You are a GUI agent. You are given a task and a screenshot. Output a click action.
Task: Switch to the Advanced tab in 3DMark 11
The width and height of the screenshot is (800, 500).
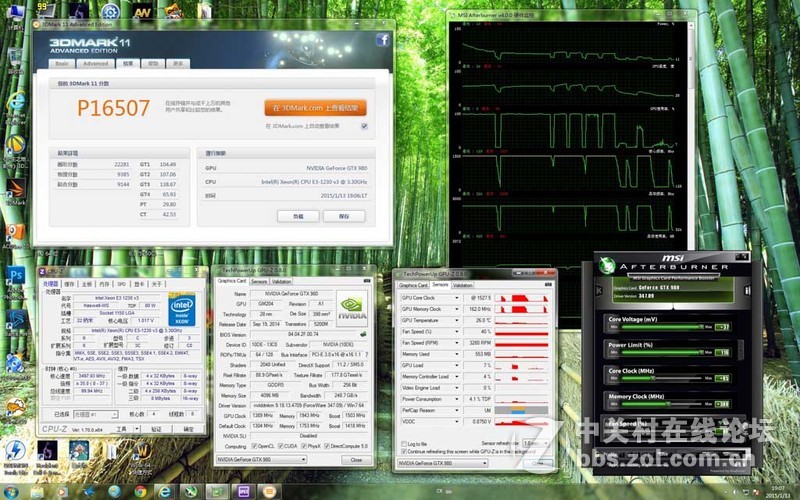click(x=95, y=64)
